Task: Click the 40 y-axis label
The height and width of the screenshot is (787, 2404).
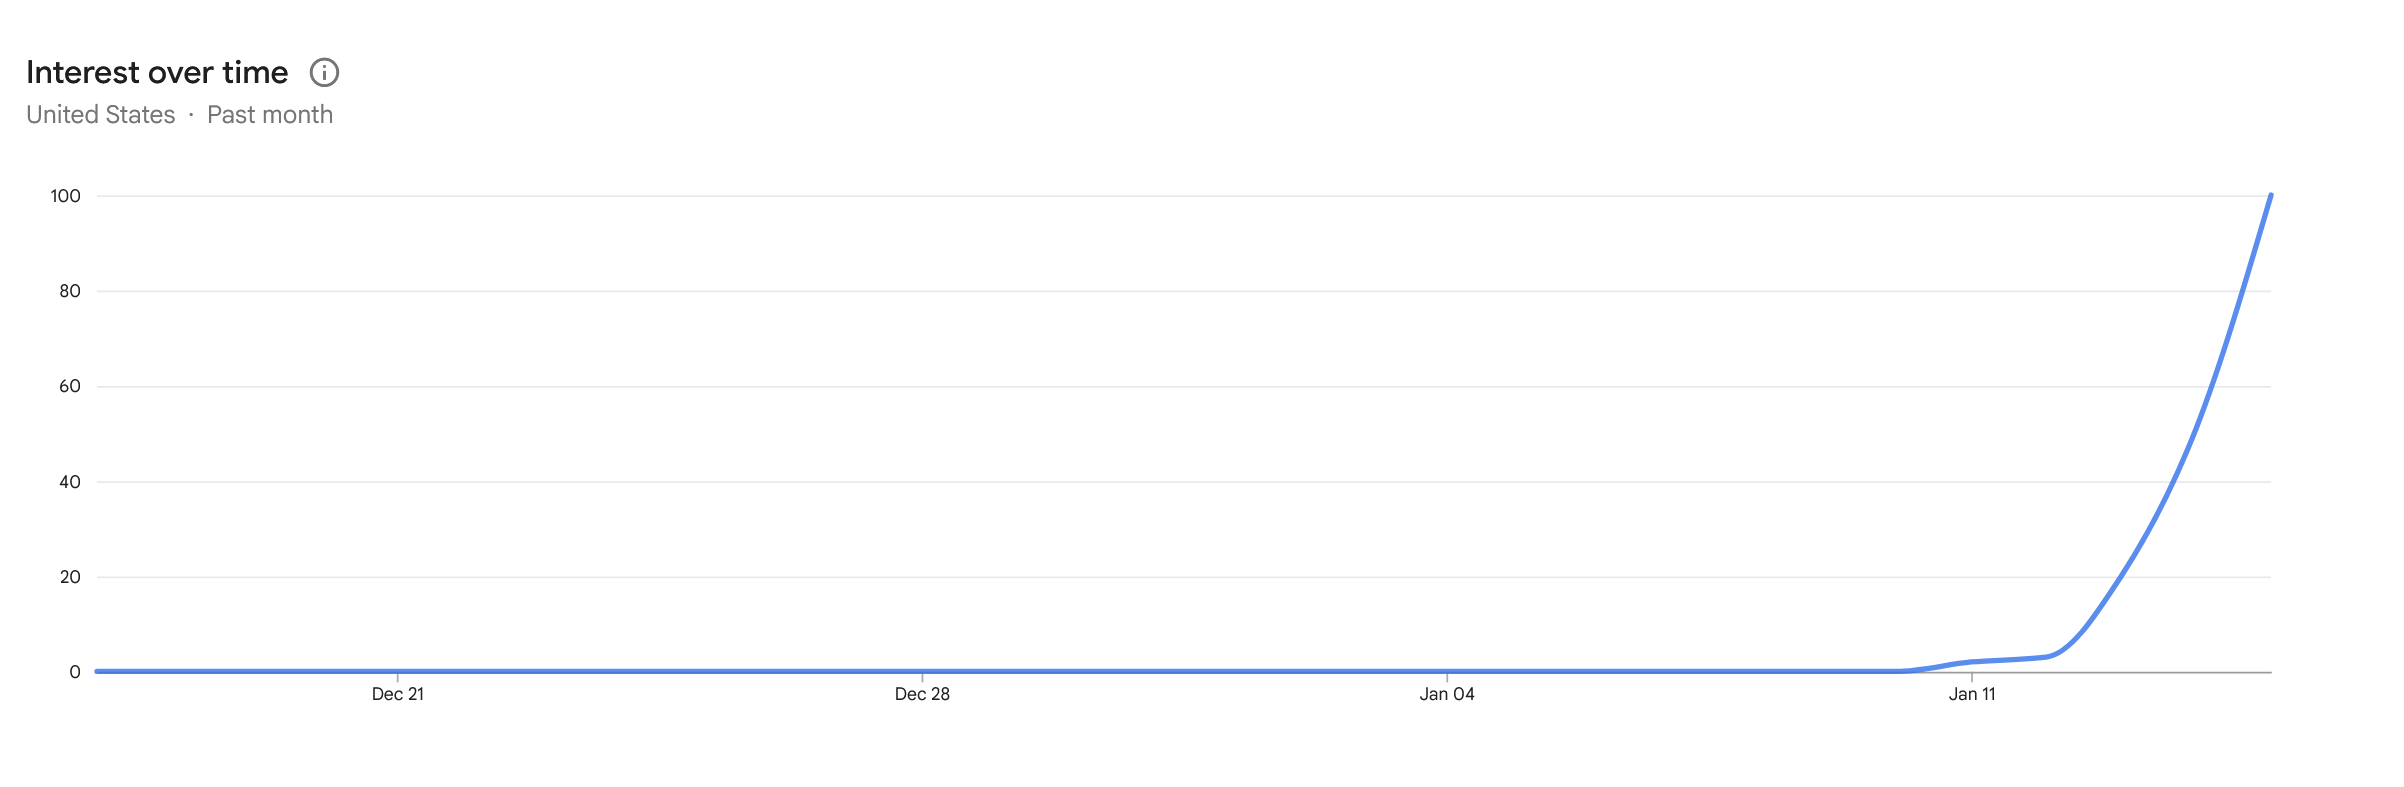Action: pyautogui.click(x=70, y=482)
